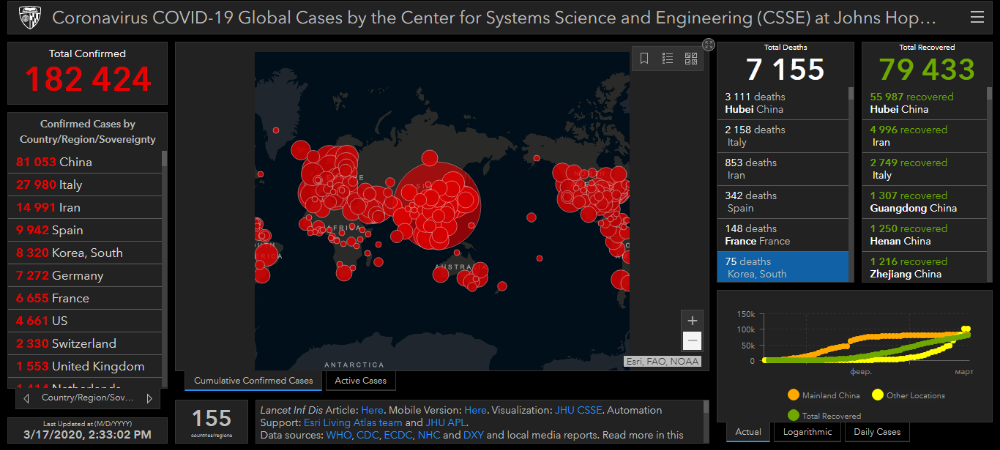Select highlighted Korea, South 75 deaths row
The width and height of the screenshot is (1000, 450).
click(783, 267)
